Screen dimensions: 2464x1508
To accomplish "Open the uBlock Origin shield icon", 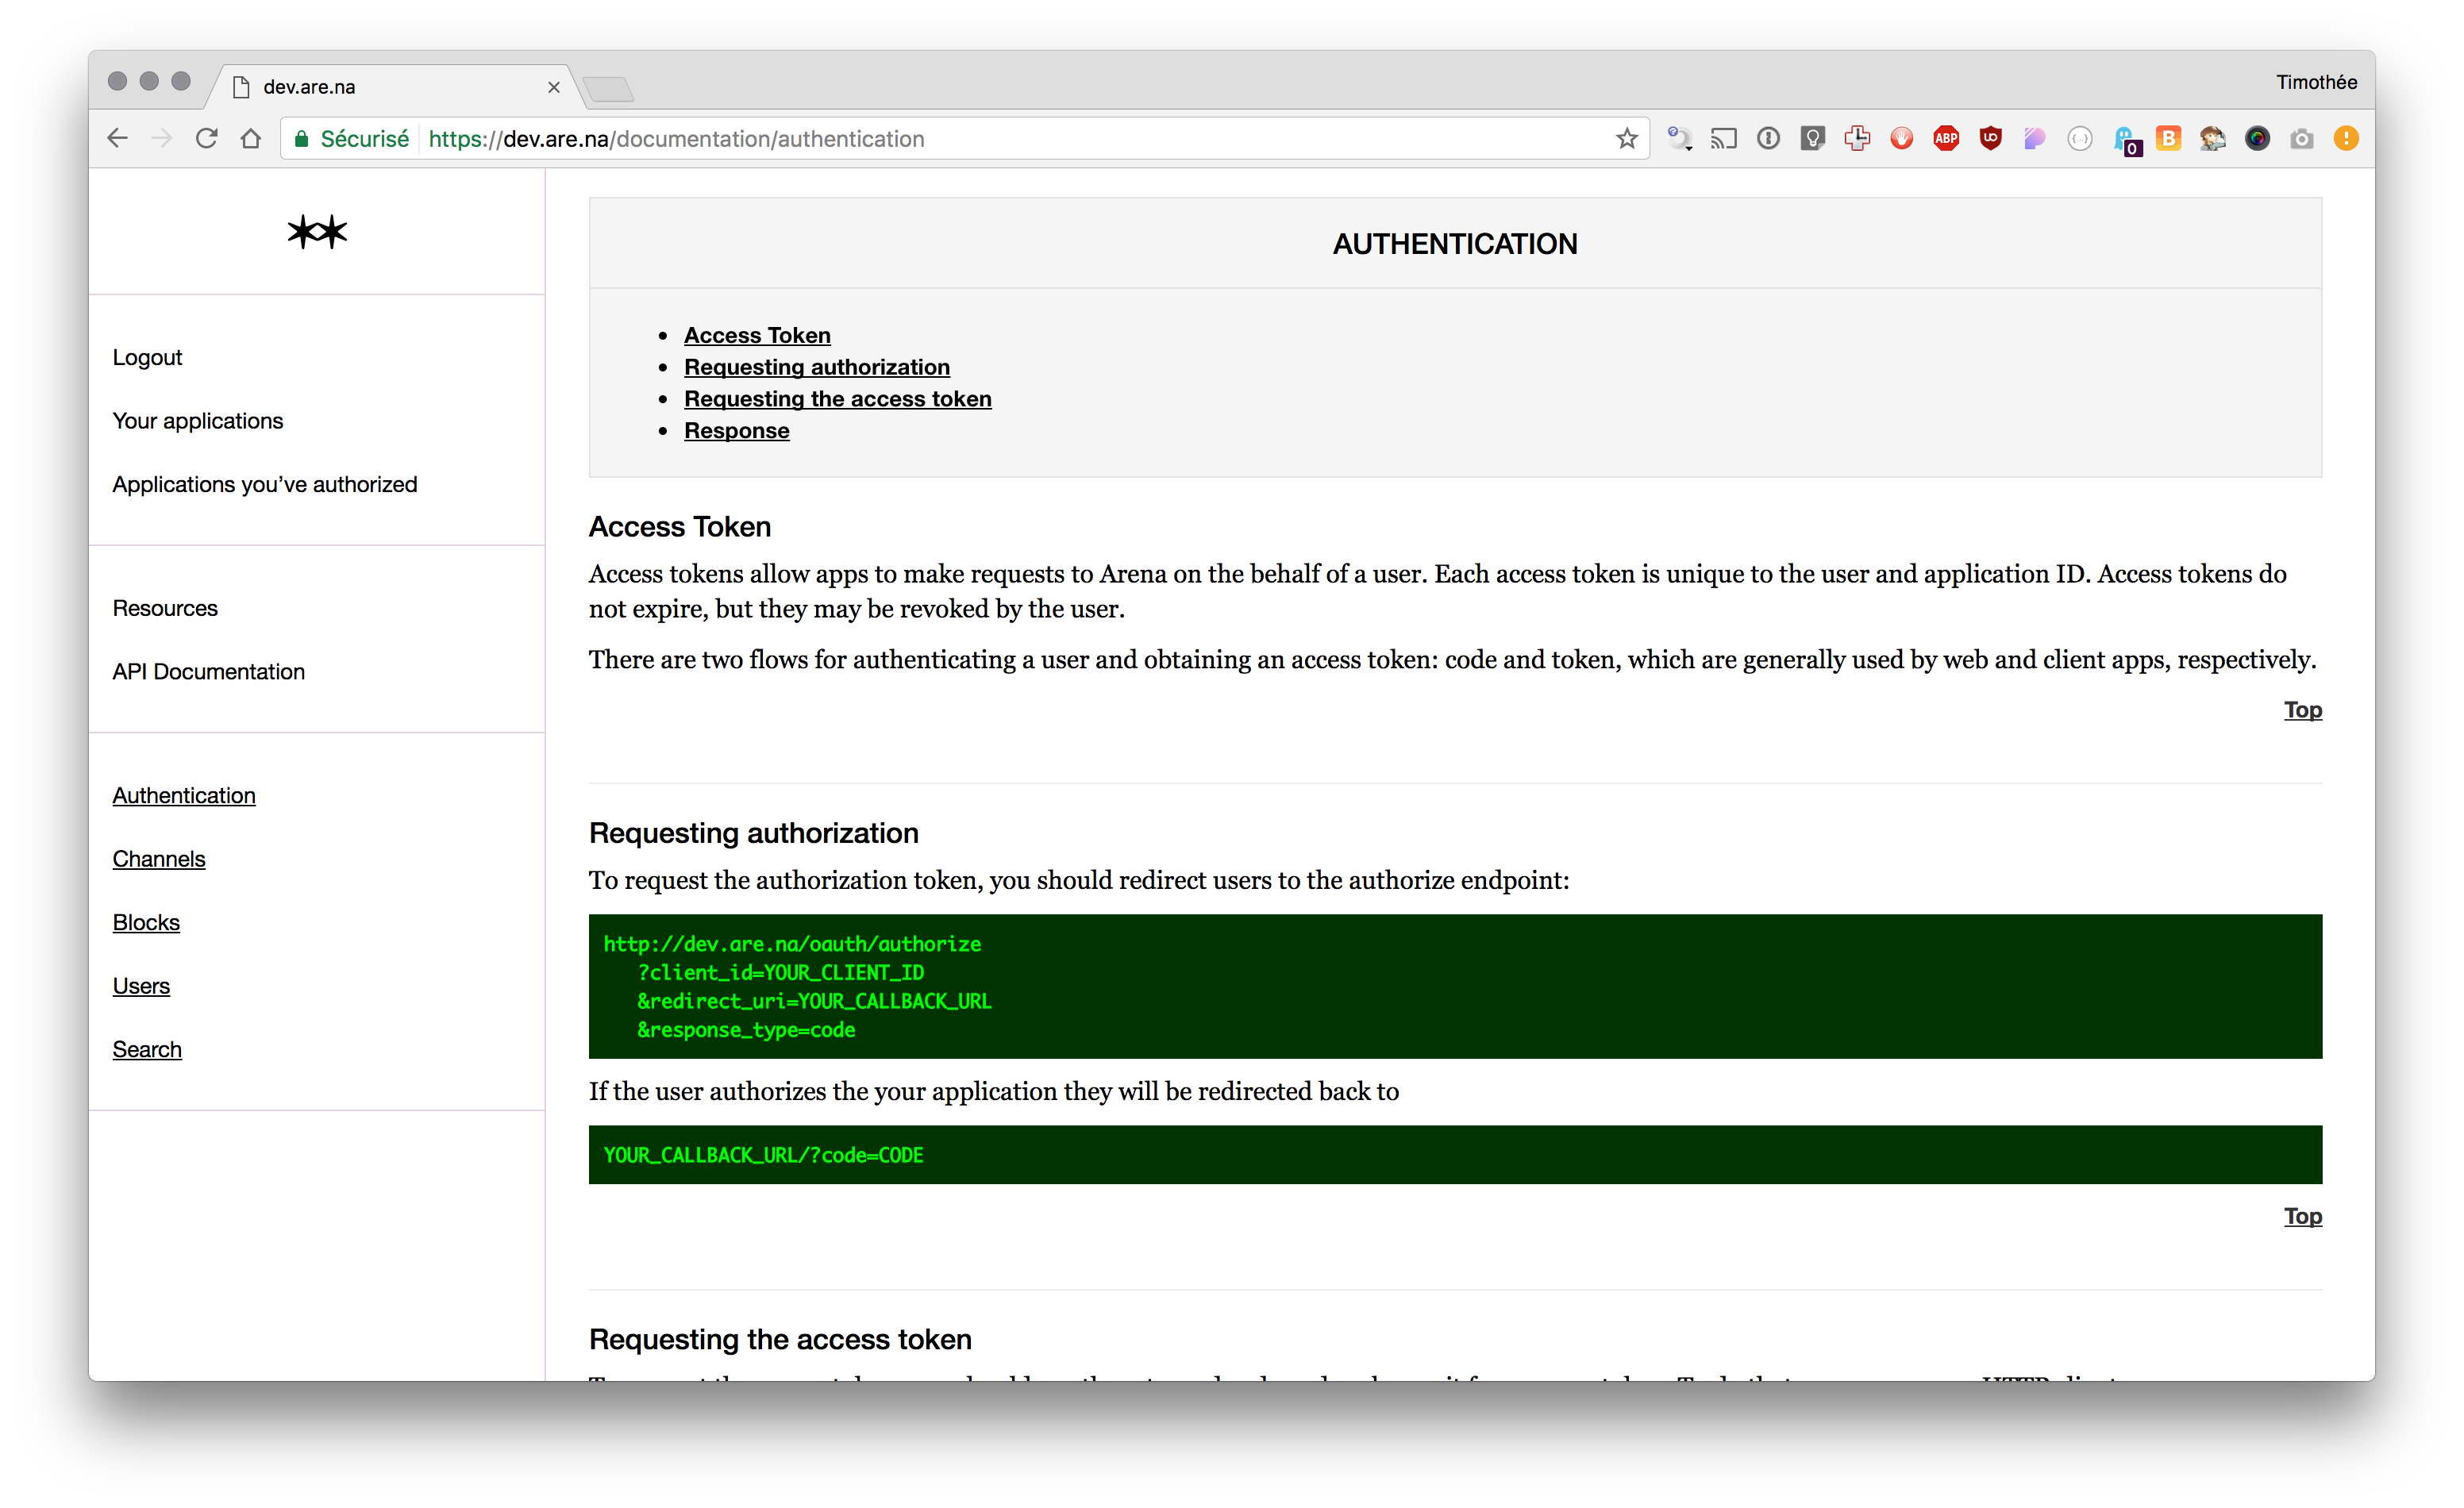I will 1991,138.
